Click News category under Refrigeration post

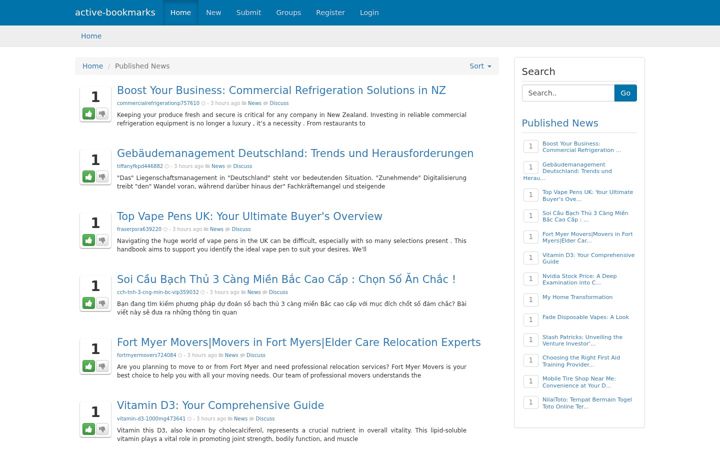tap(254, 103)
